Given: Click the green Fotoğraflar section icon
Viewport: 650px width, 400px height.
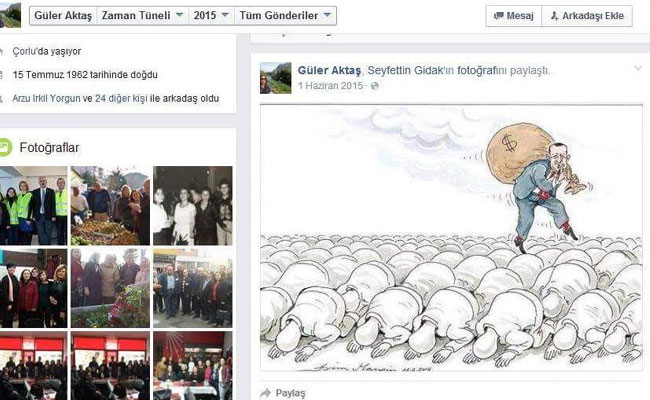Looking at the screenshot, I should click(5, 148).
